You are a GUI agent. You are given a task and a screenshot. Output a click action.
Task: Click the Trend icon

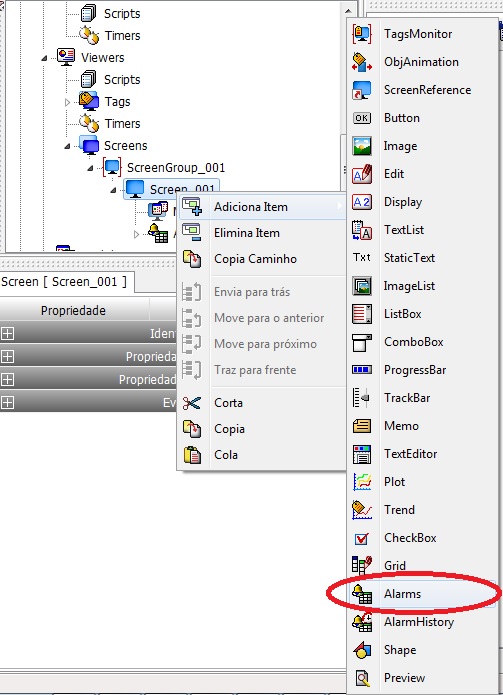362,510
